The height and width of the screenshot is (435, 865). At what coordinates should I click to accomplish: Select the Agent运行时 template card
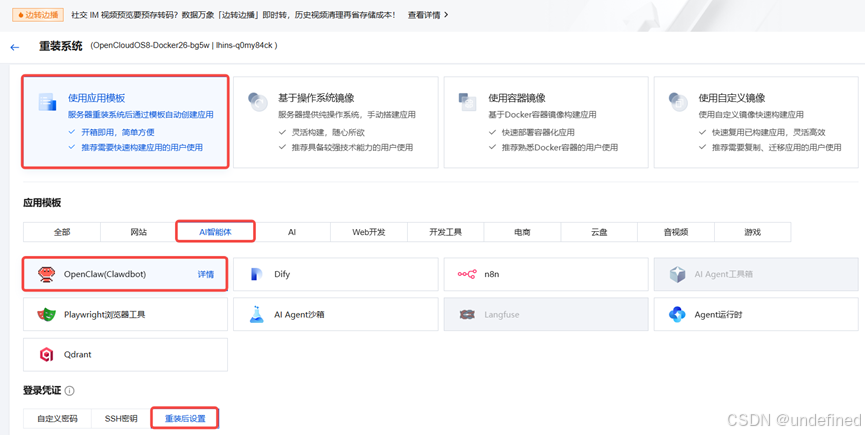(x=756, y=314)
